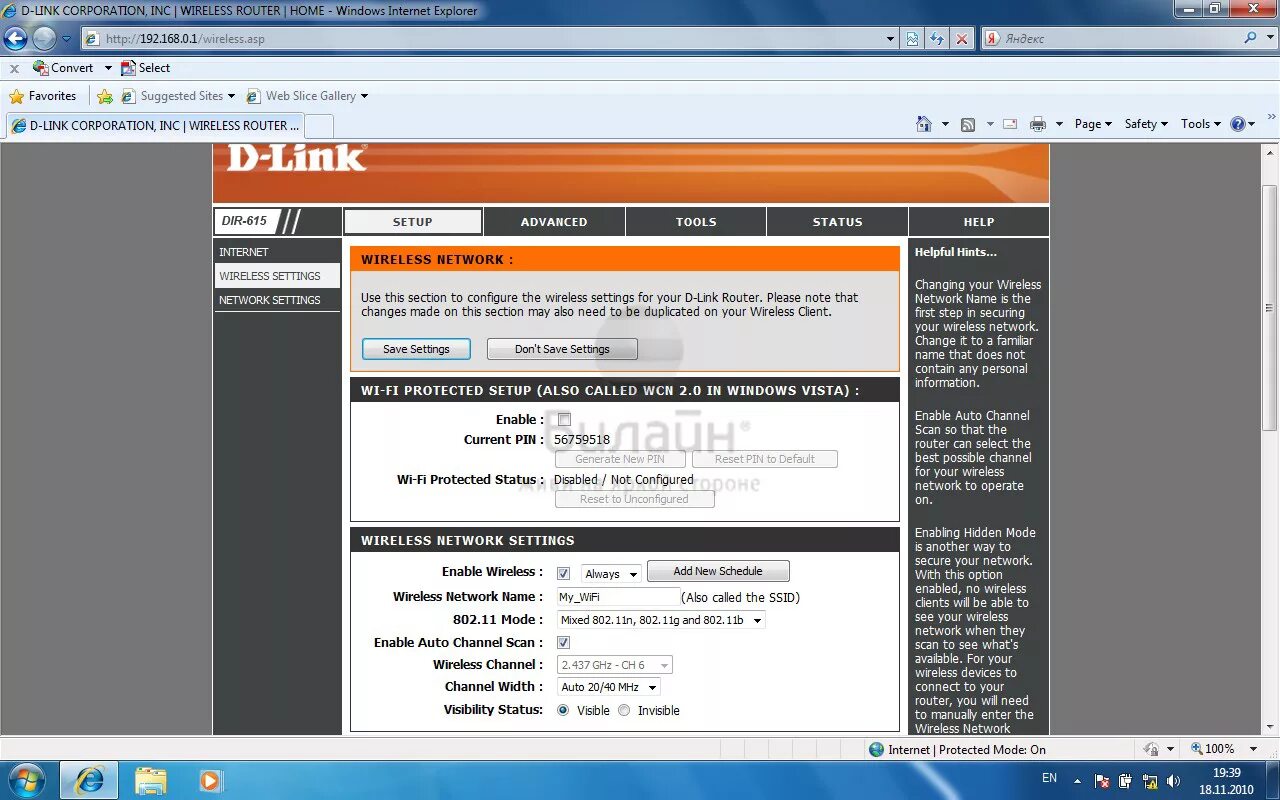The height and width of the screenshot is (800, 1280).
Task: Click the Refresh icon in address bar
Action: tap(937, 39)
